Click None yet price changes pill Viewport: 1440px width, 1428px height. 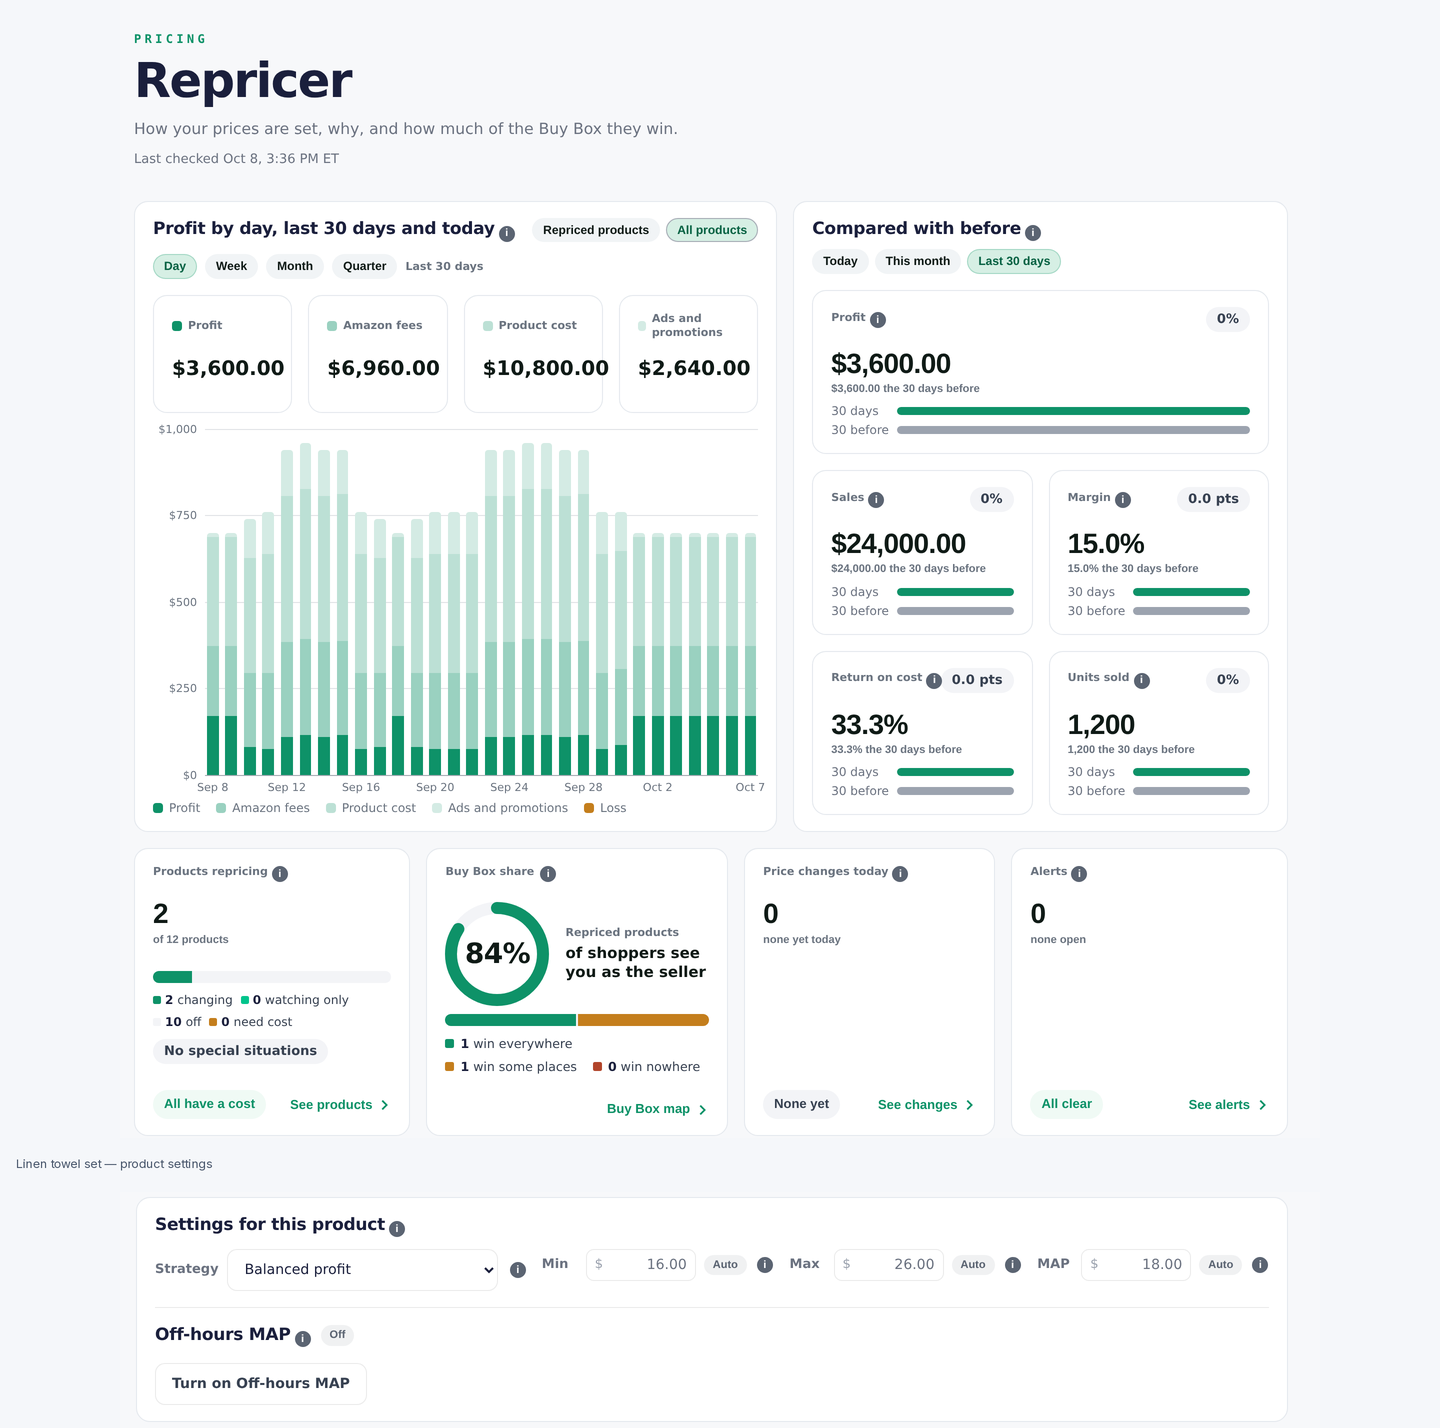[x=801, y=1104]
